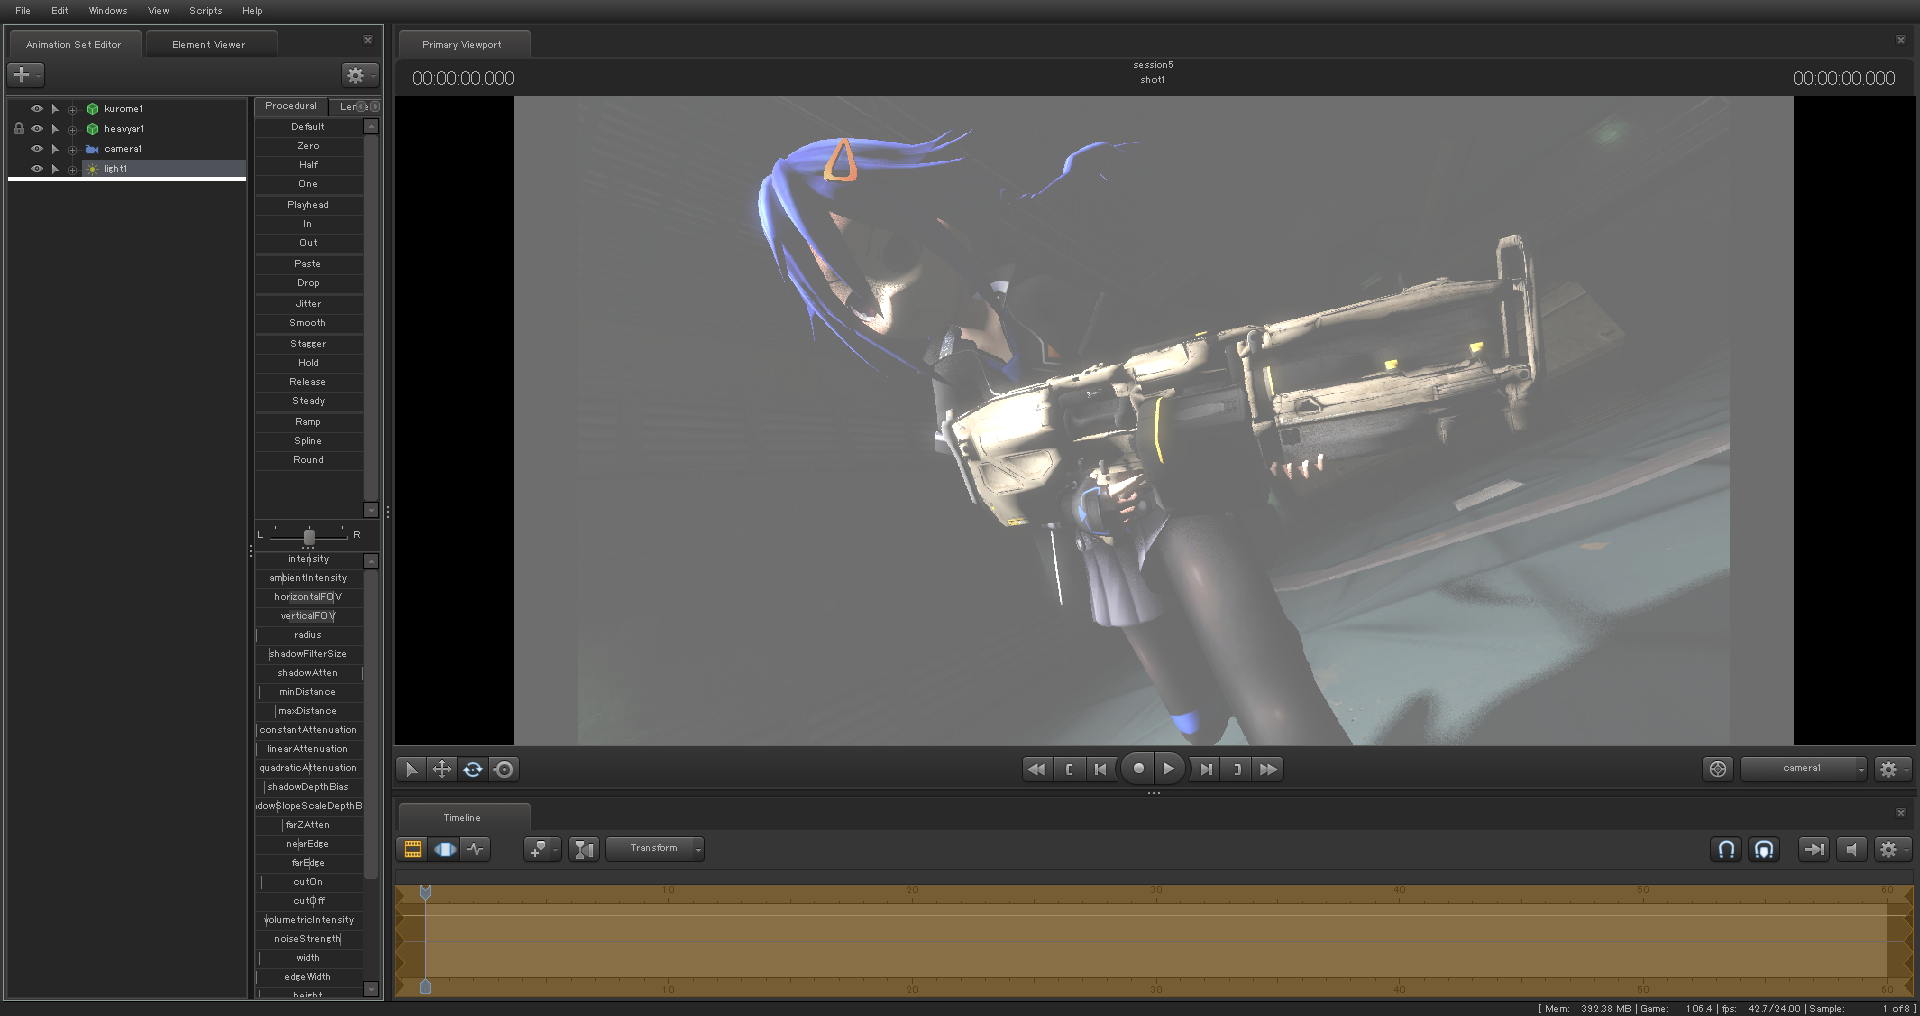Unlock heavyar1 using the padlock icon
The height and width of the screenshot is (1016, 1920).
18,129
